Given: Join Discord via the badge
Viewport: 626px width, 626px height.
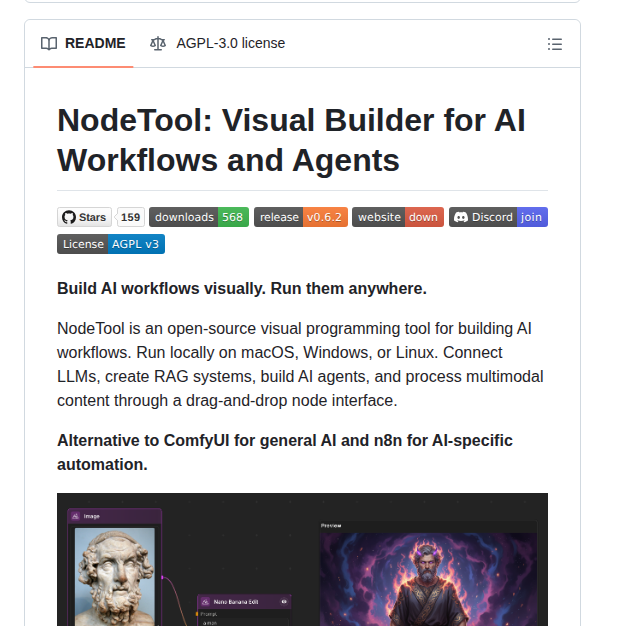Looking at the screenshot, I should (x=498, y=217).
